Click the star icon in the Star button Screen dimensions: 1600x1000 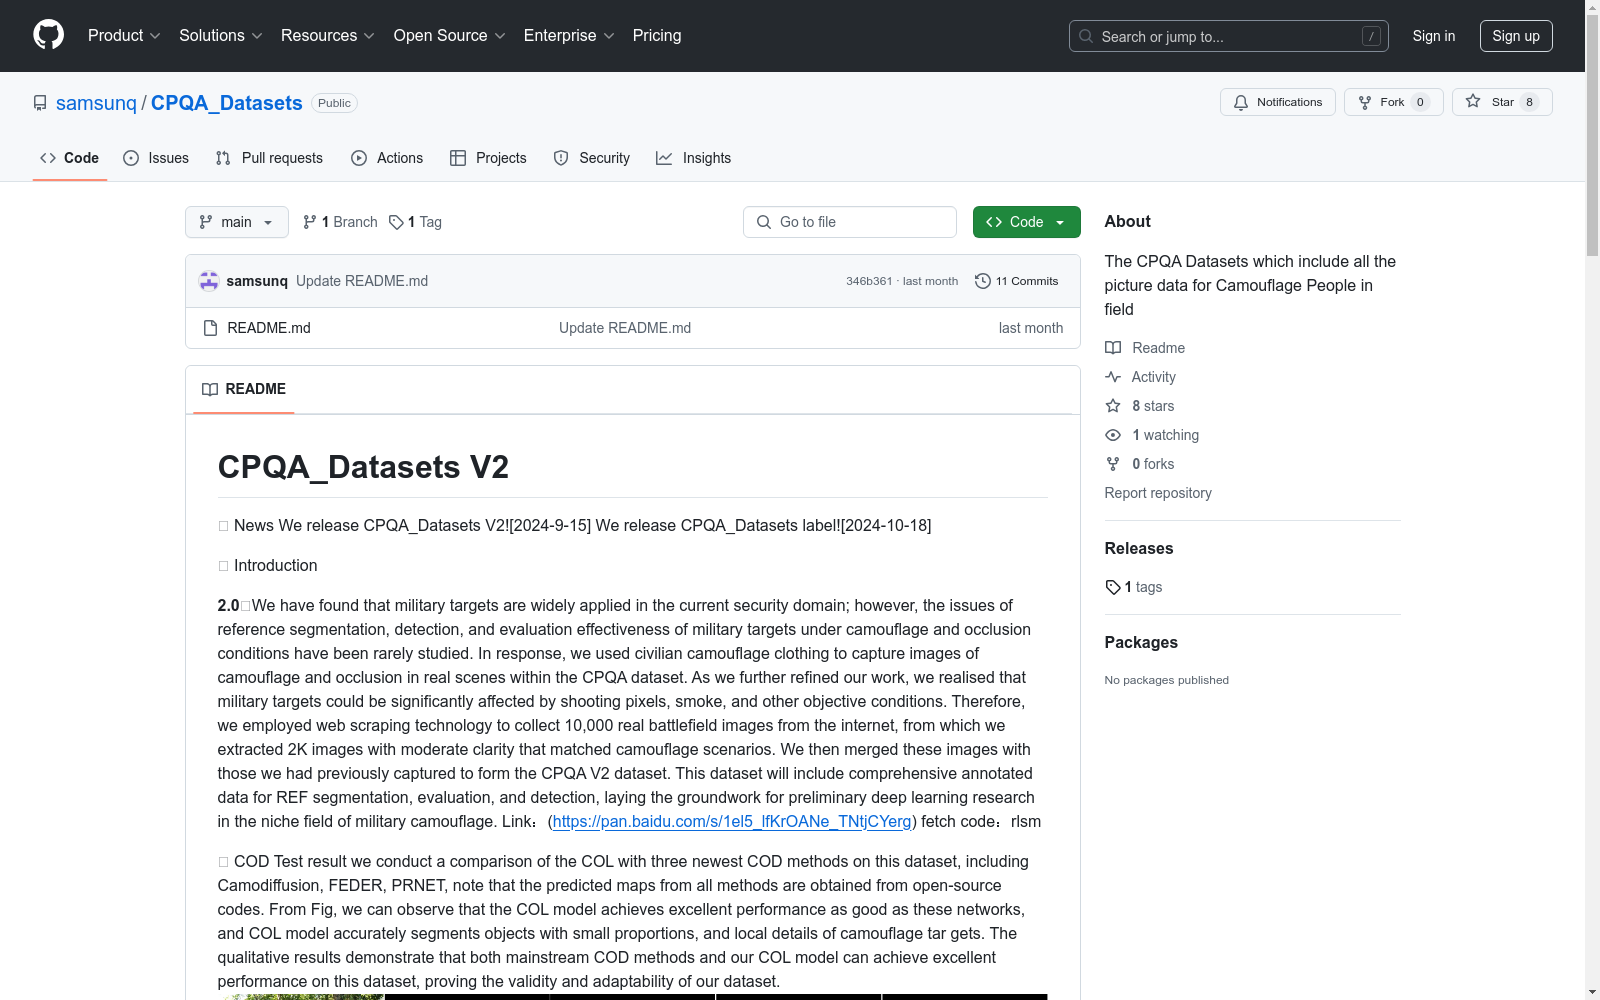pyautogui.click(x=1473, y=101)
